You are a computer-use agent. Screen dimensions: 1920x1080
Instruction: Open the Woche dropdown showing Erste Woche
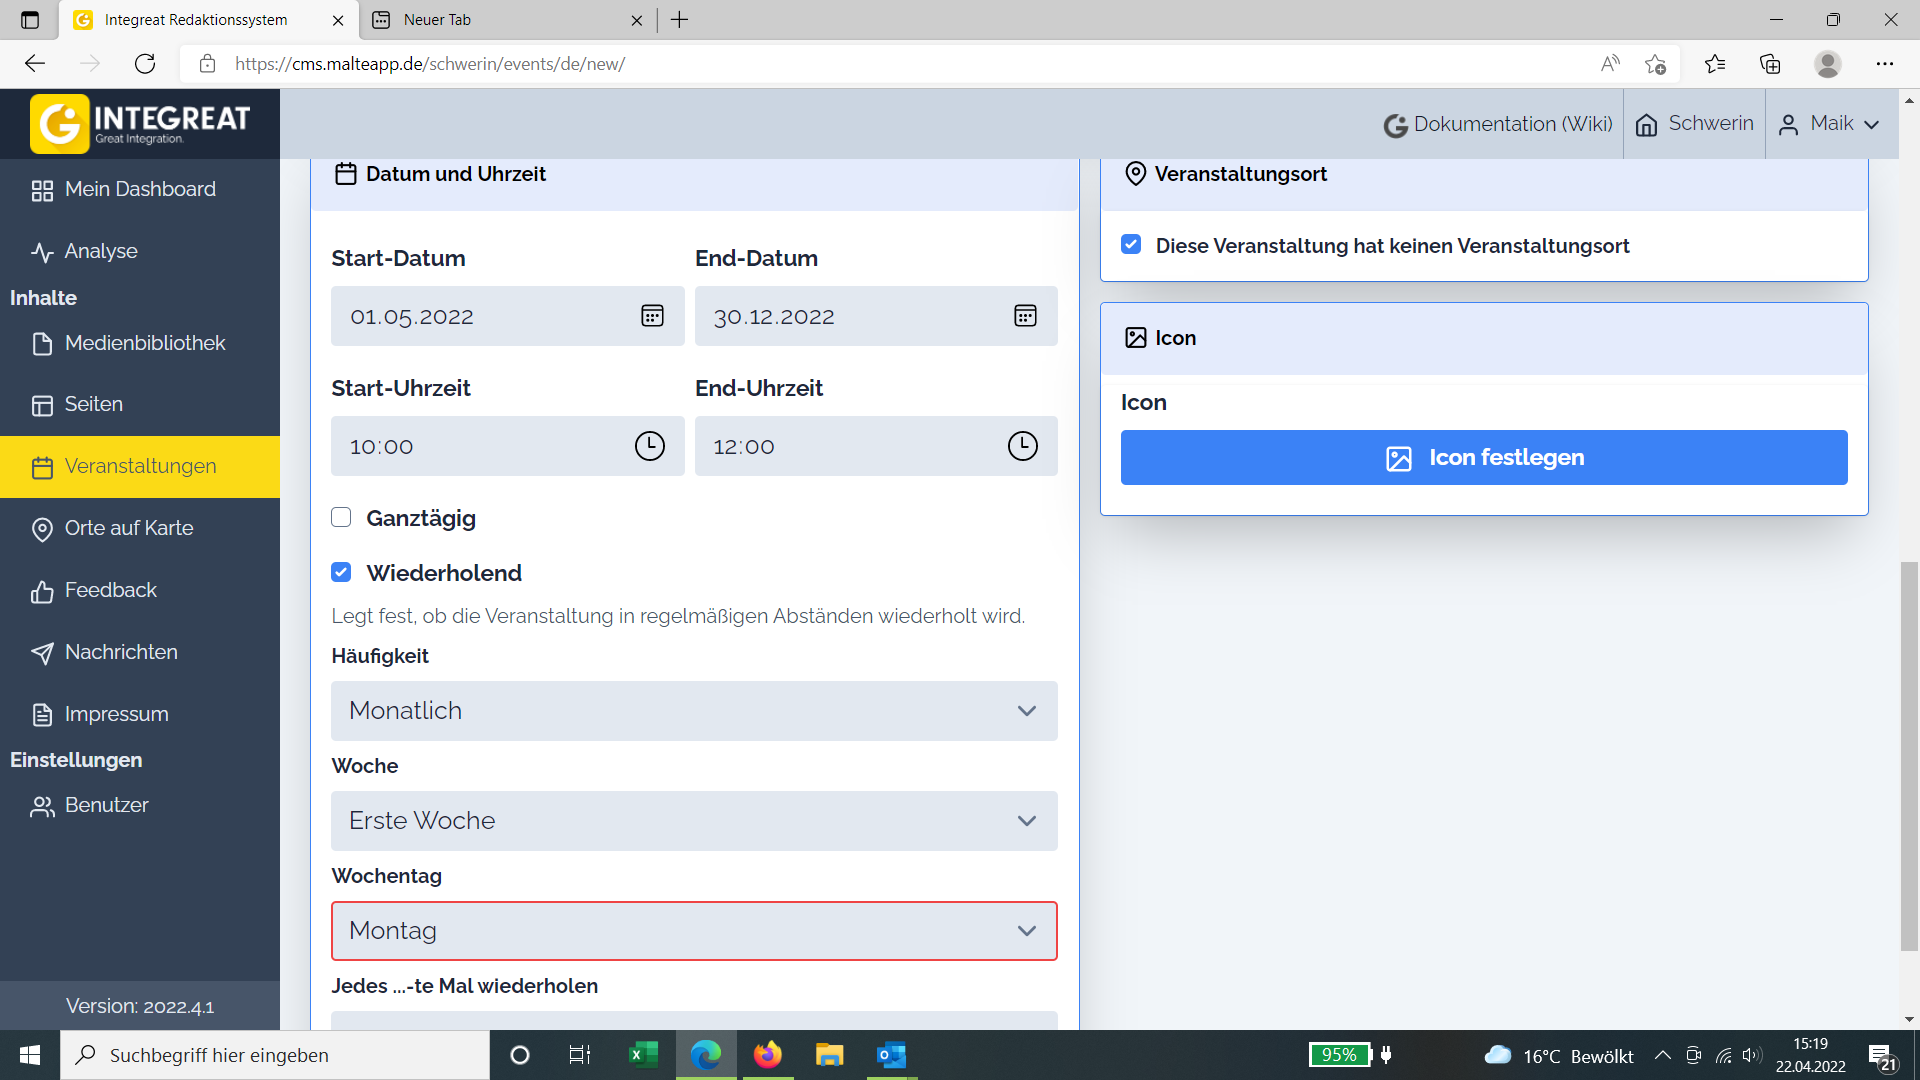(x=694, y=821)
